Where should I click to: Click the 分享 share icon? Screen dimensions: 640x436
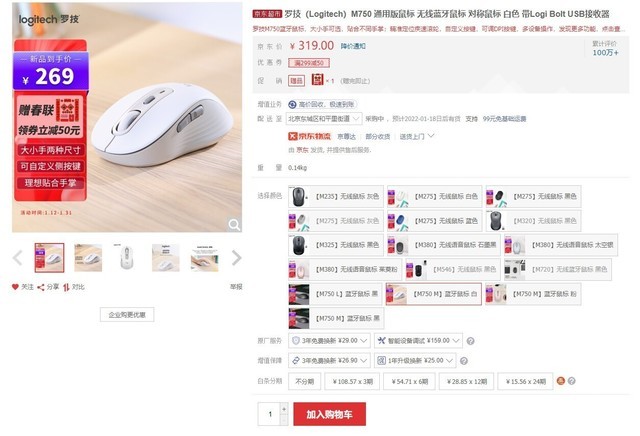click(x=41, y=287)
